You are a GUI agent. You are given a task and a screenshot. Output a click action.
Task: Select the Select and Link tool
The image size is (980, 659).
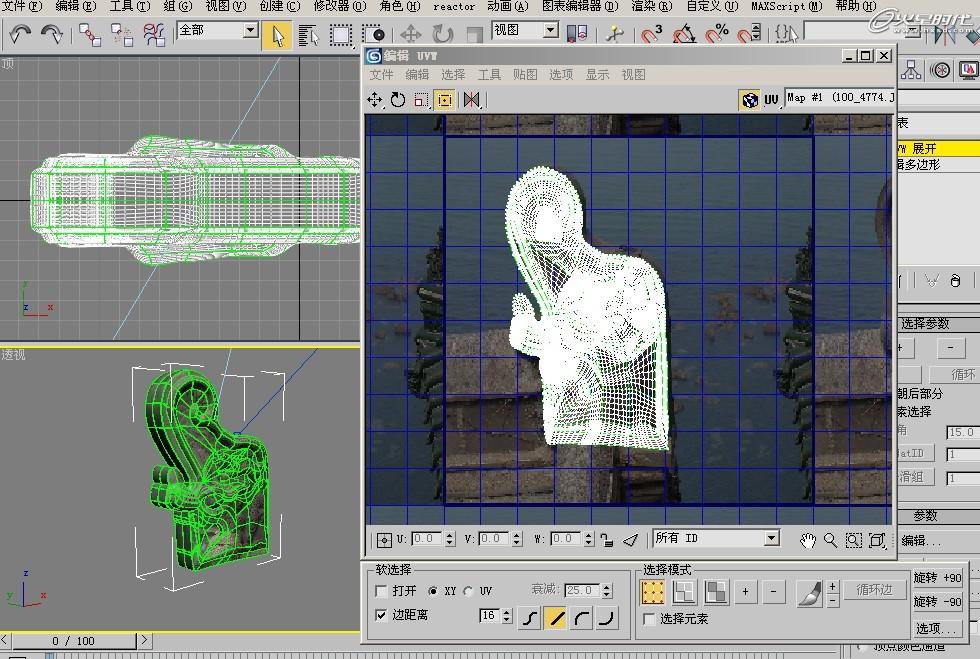89,34
